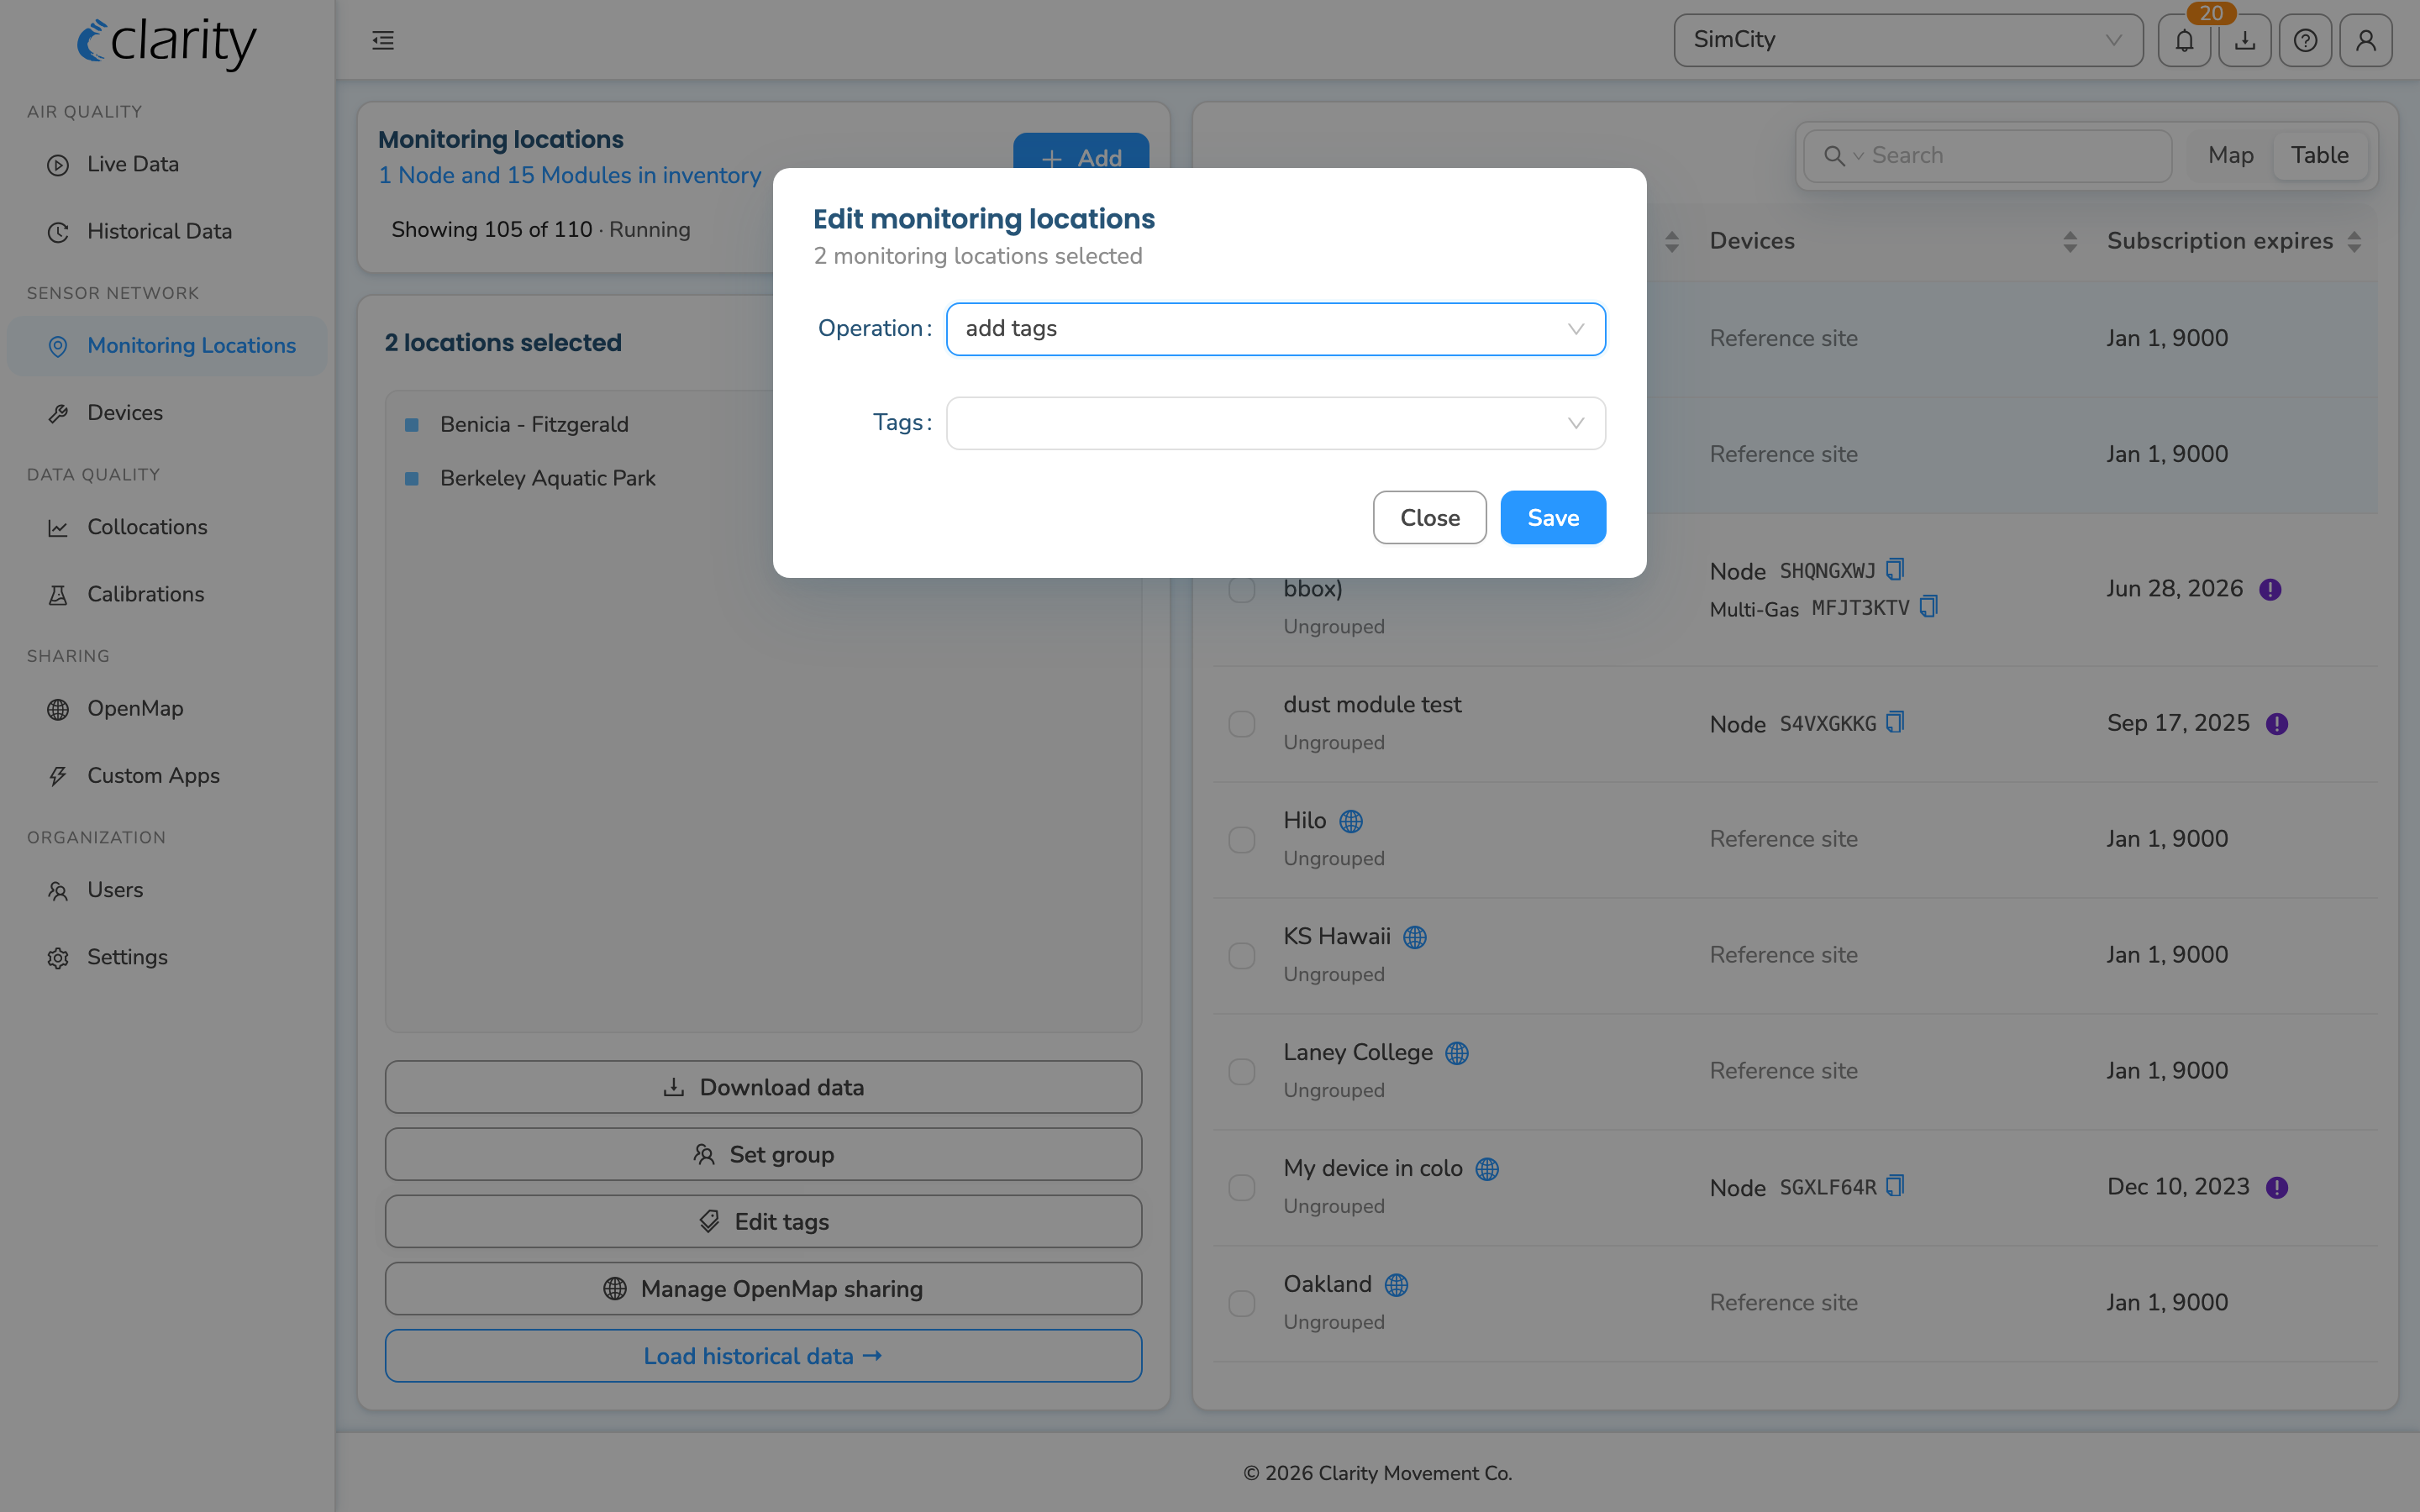Click the notification badge showing 20
This screenshot has height=1512, width=2420.
[2211, 13]
